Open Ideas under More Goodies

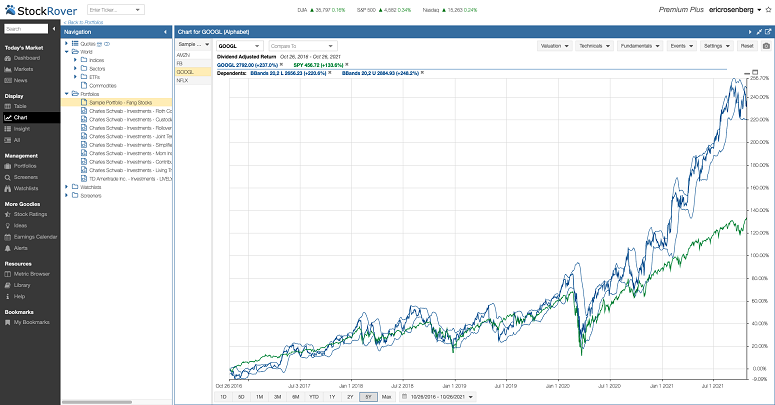pyautogui.click(x=16, y=225)
